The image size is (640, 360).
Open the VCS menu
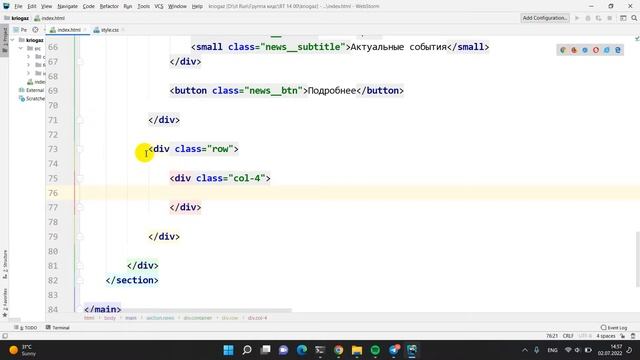(x=159, y=6)
